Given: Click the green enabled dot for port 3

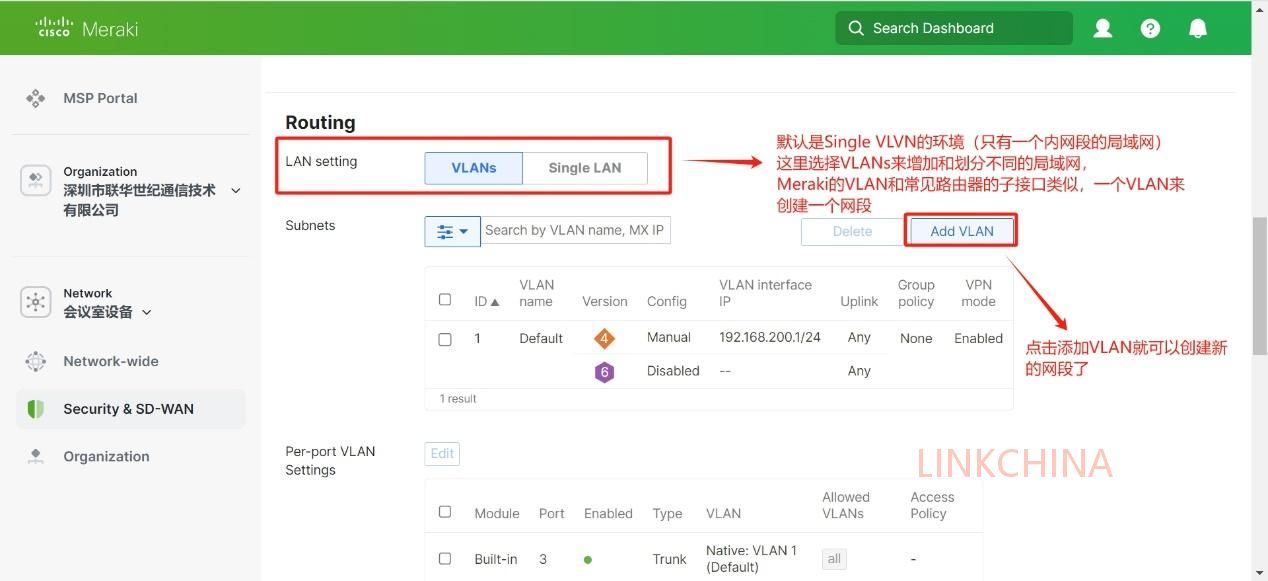Looking at the screenshot, I should [588, 560].
